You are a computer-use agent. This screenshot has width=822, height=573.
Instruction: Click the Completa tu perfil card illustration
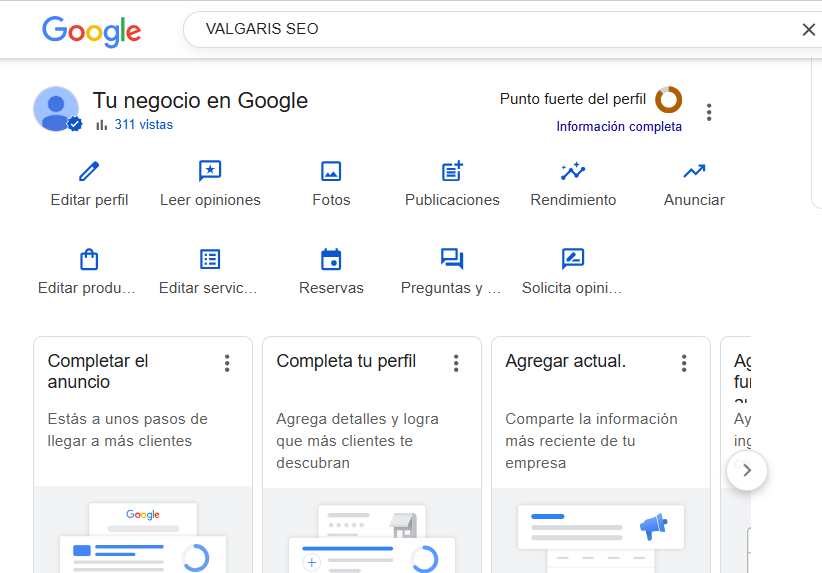pos(372,531)
